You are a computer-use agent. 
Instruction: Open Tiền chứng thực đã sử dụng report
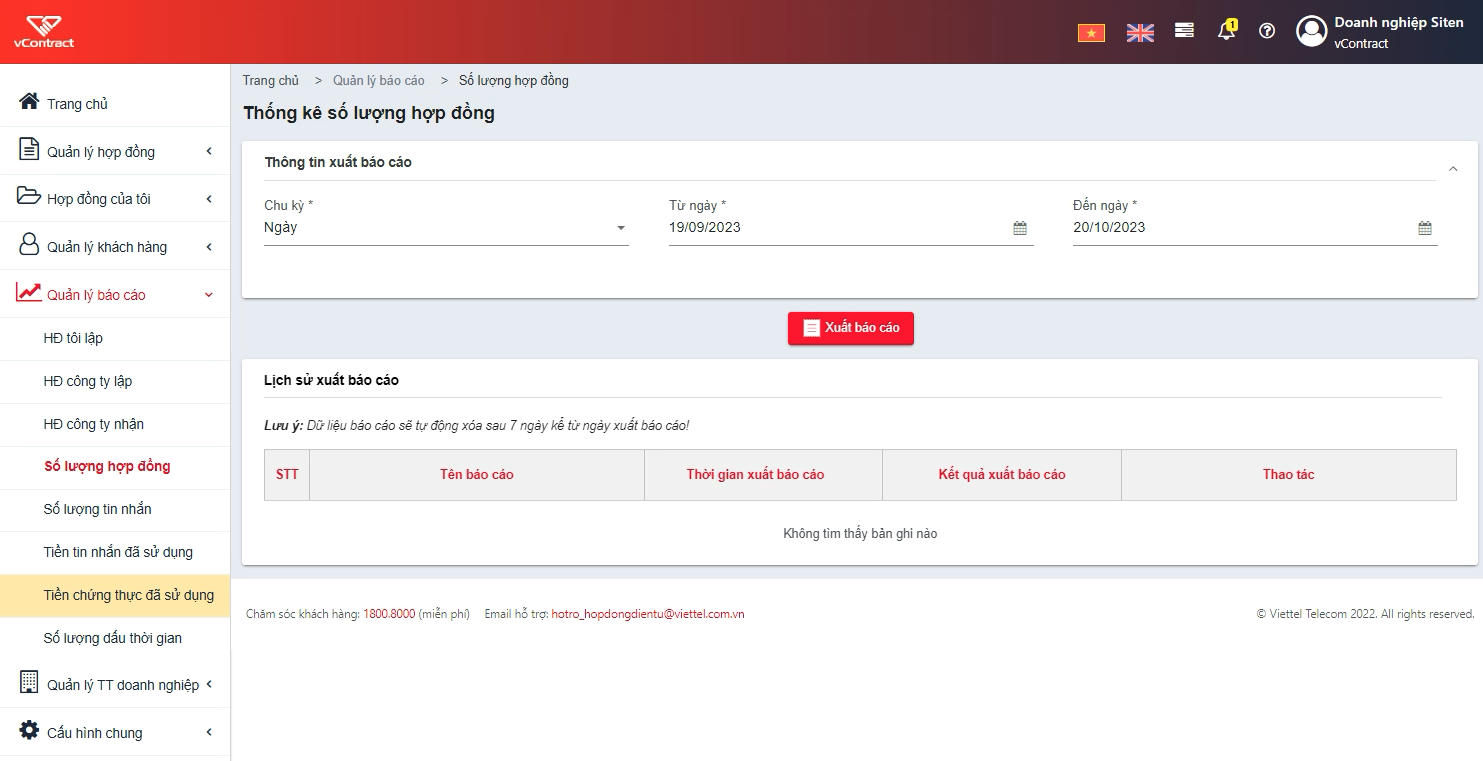pyautogui.click(x=115, y=595)
